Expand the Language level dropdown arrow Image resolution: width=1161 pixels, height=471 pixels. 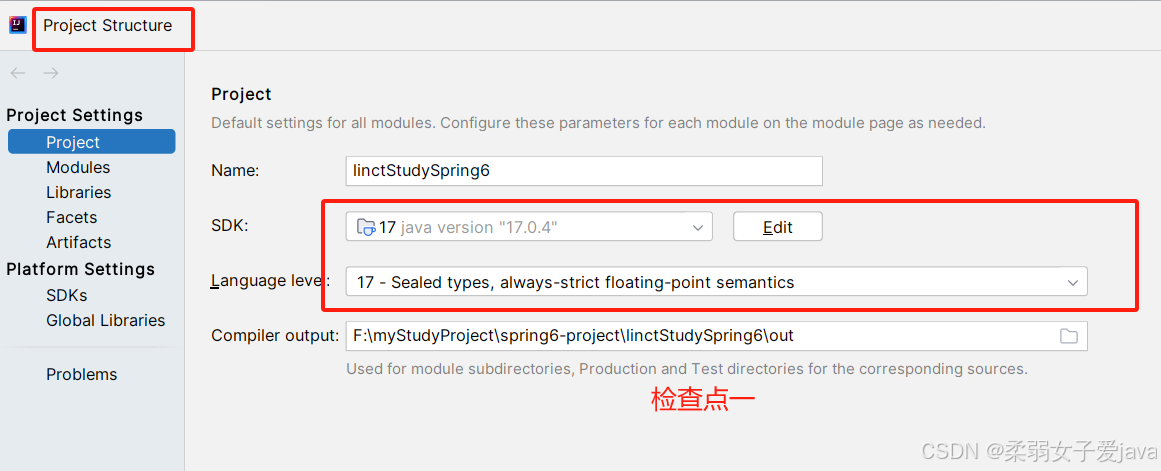coord(1071,282)
